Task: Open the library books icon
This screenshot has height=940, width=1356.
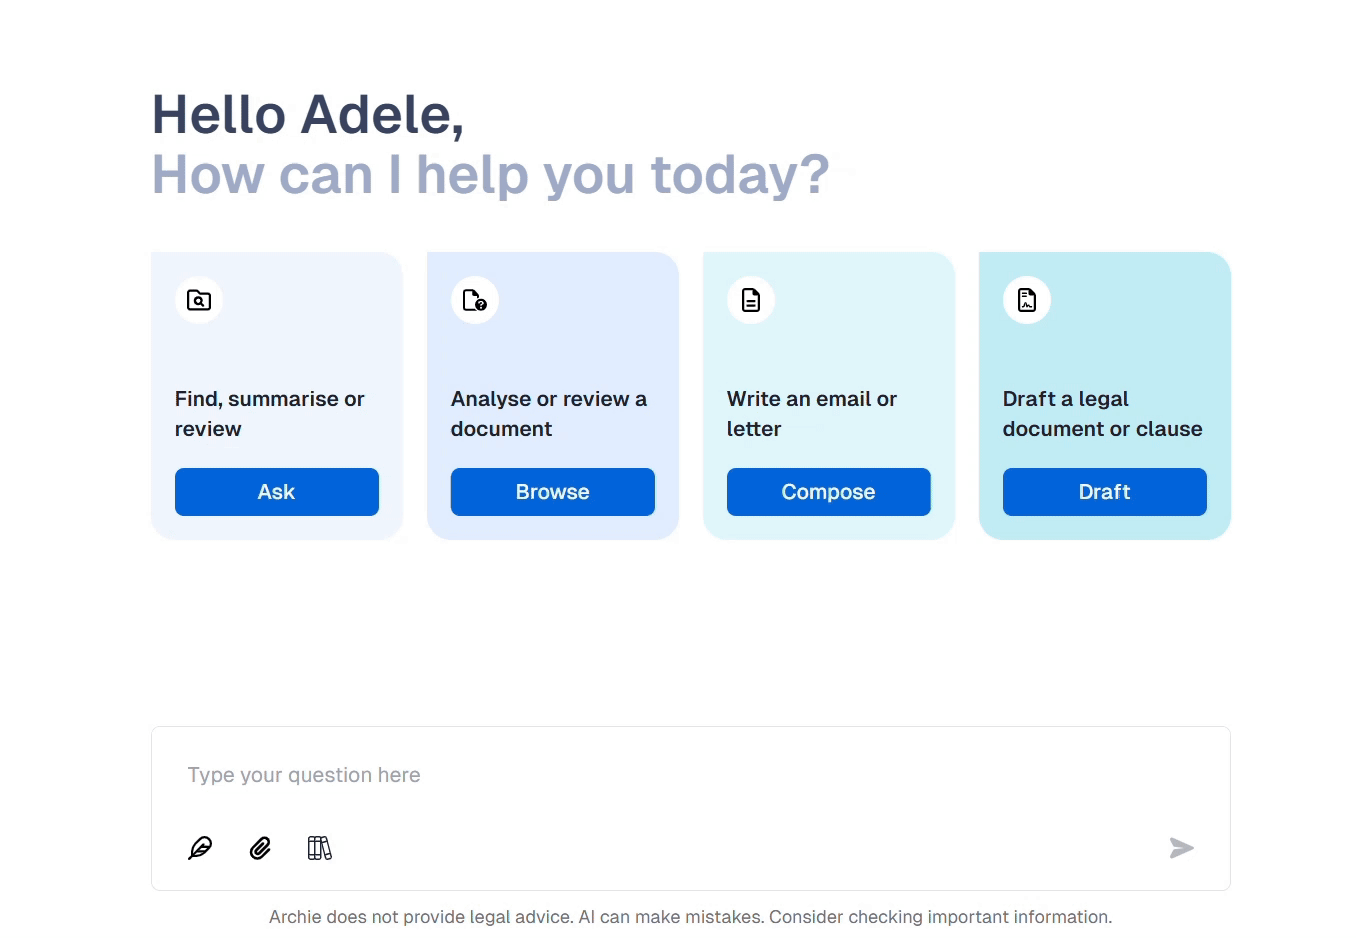Action: (x=320, y=848)
